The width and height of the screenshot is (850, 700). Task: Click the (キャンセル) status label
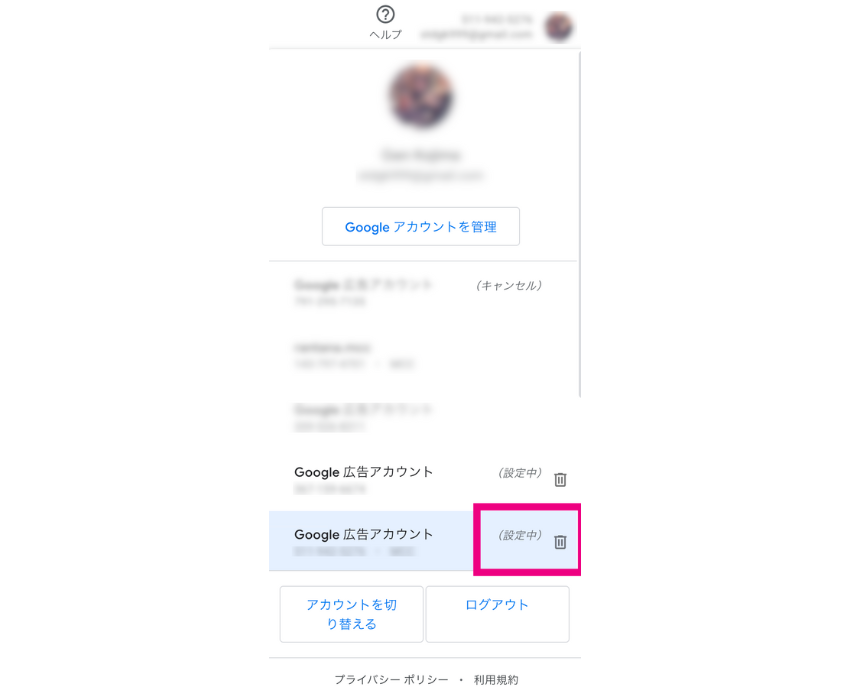point(509,285)
